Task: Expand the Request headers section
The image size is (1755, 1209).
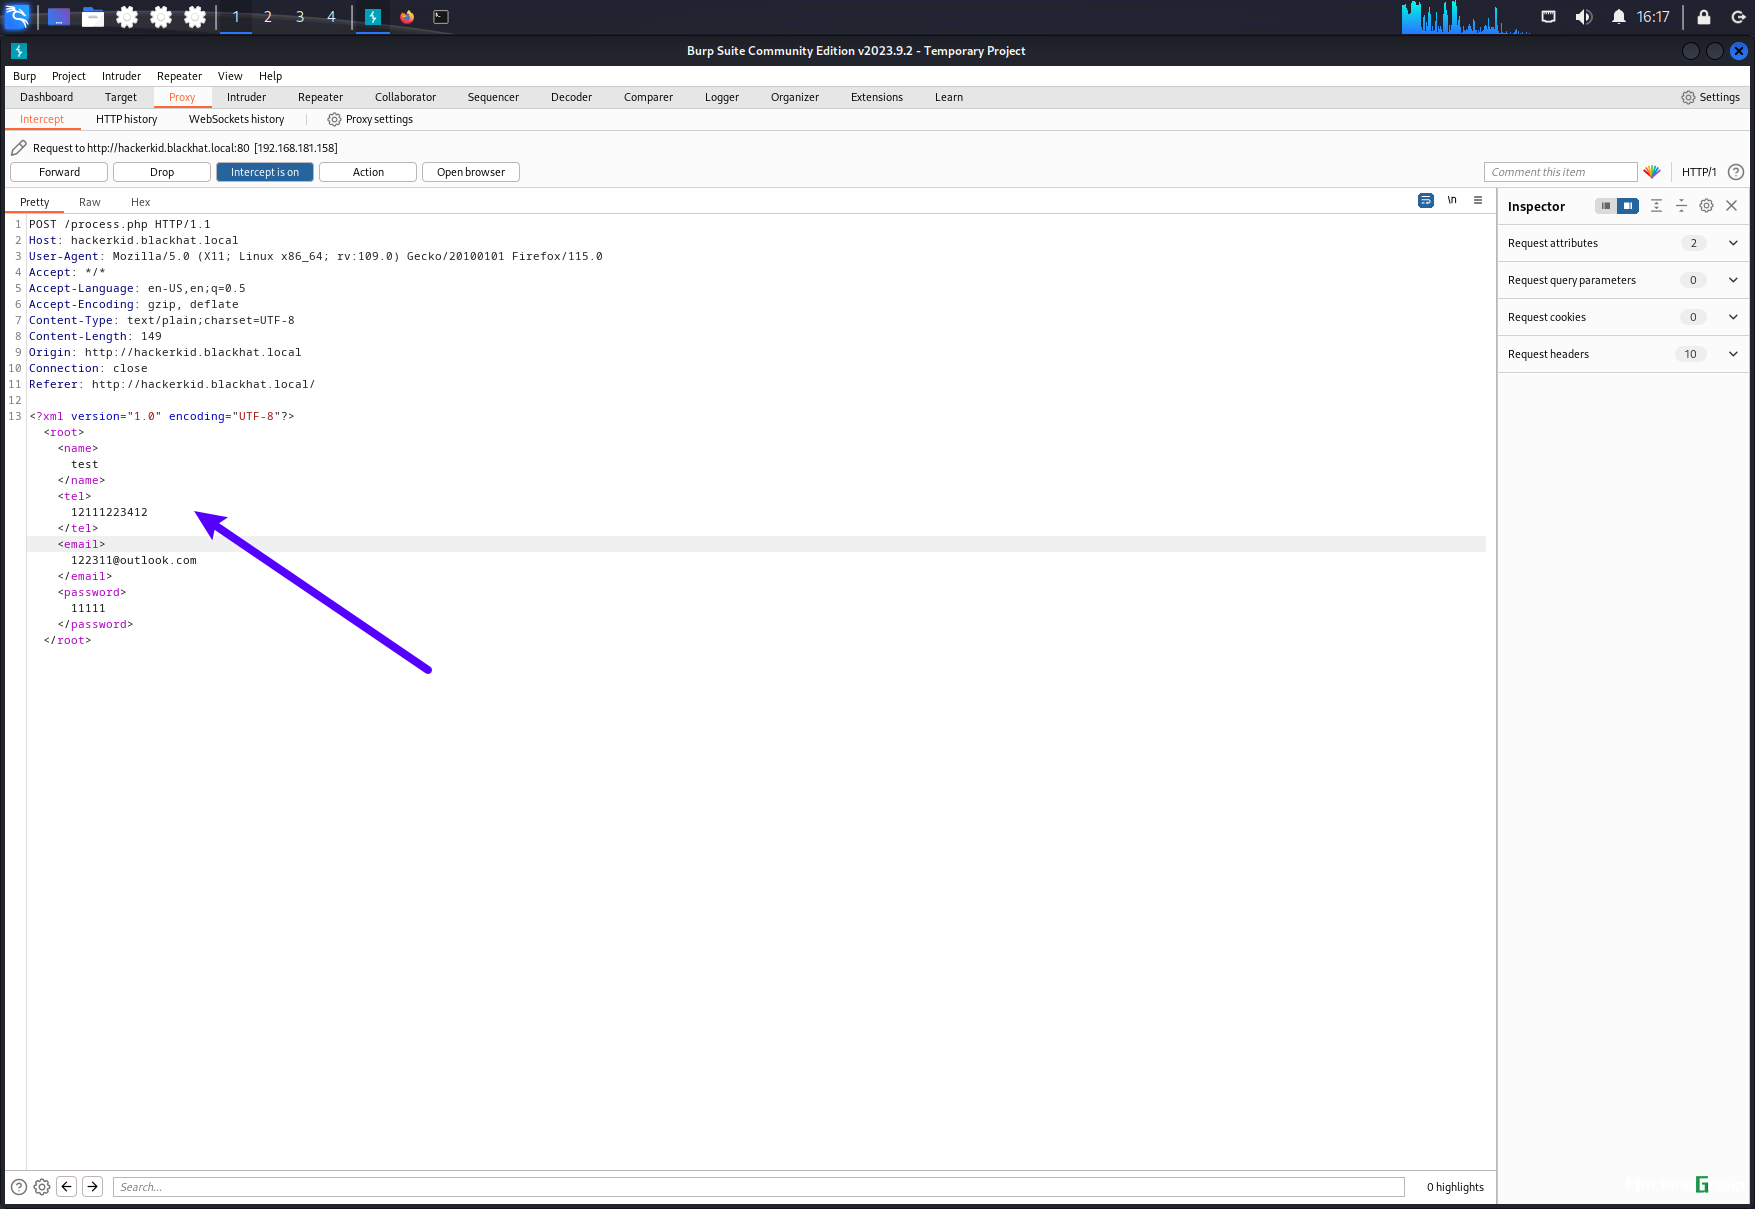Action: [1623, 354]
